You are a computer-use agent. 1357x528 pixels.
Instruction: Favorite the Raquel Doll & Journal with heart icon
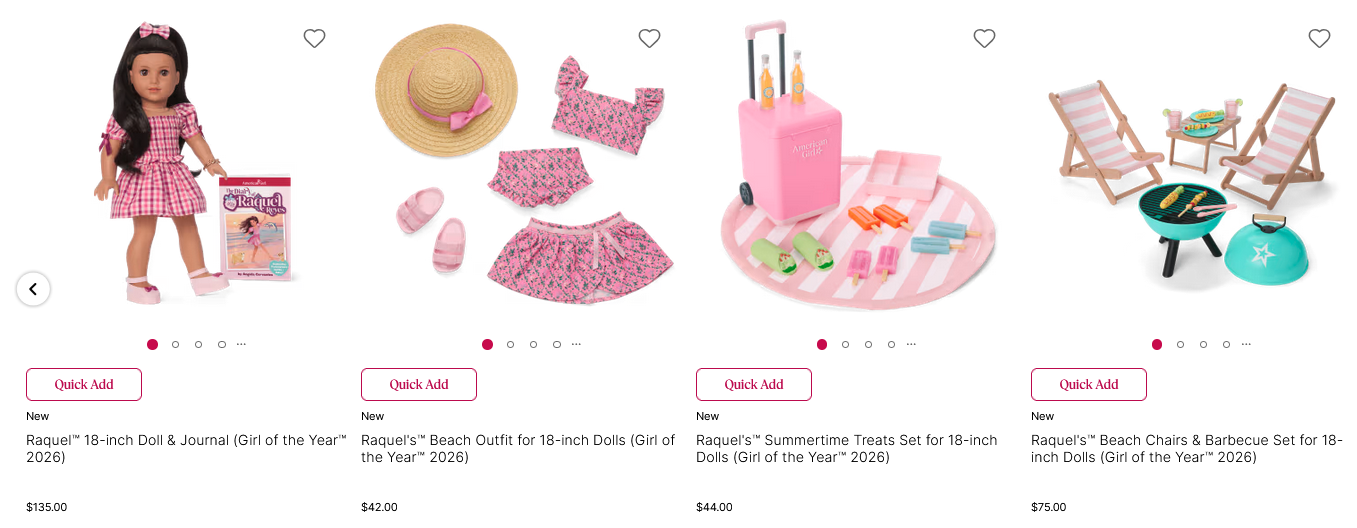[314, 39]
